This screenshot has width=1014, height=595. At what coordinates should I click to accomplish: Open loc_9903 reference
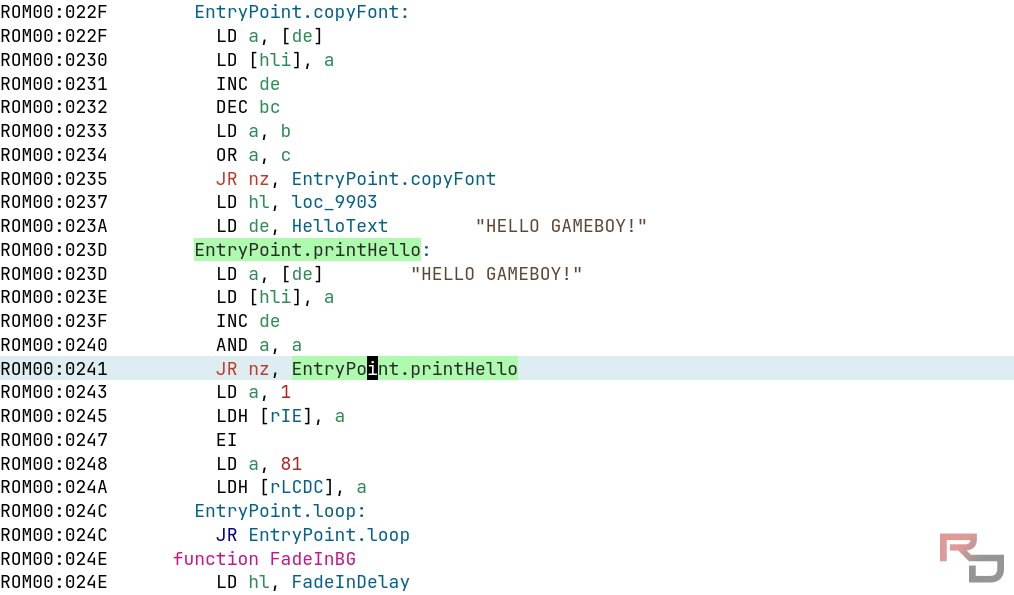pos(334,202)
